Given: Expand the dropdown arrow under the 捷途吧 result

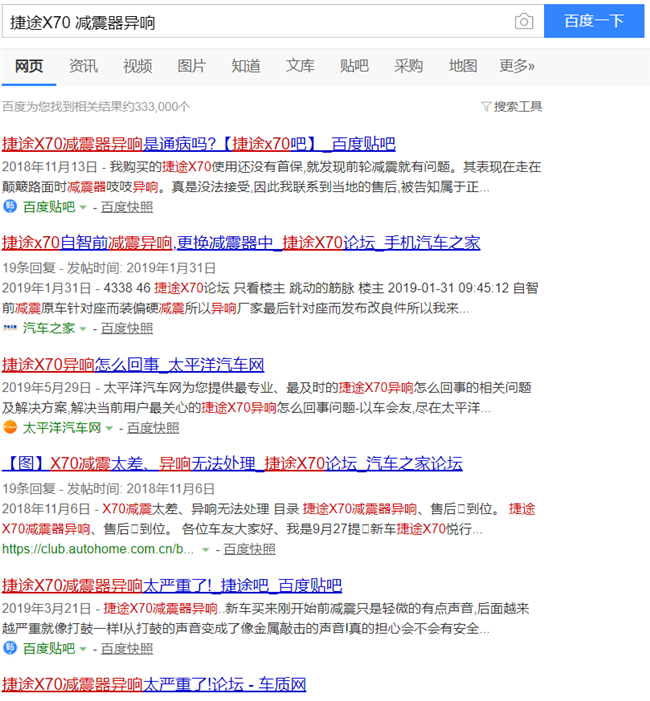Looking at the screenshot, I should (x=83, y=649).
